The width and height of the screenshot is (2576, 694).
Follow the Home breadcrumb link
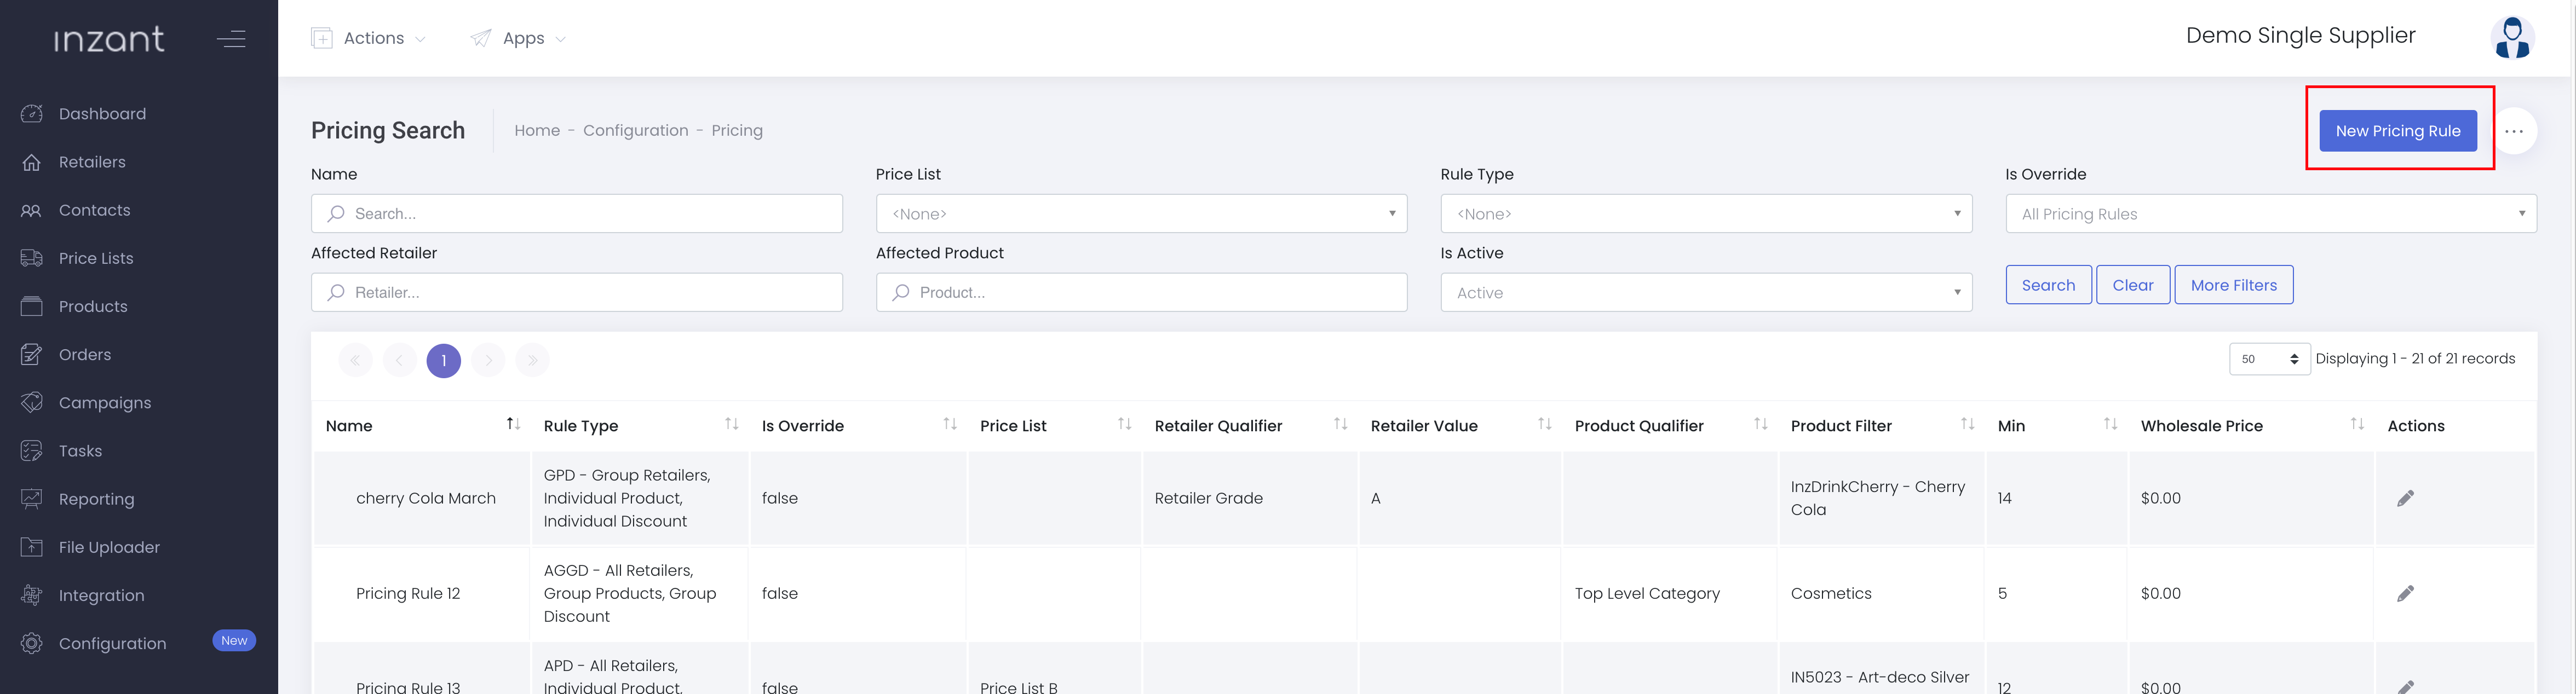[x=537, y=130]
